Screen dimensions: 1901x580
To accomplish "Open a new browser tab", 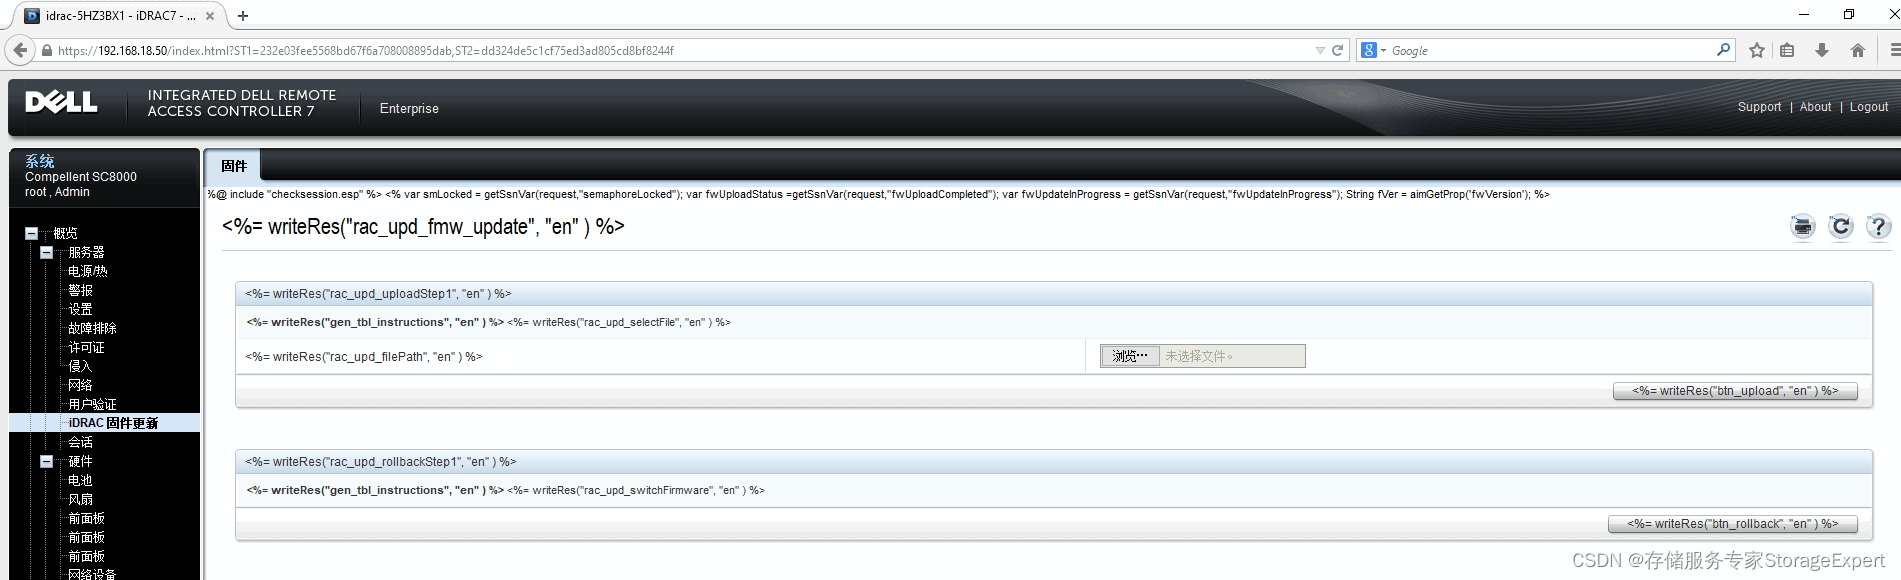I will pos(243,16).
